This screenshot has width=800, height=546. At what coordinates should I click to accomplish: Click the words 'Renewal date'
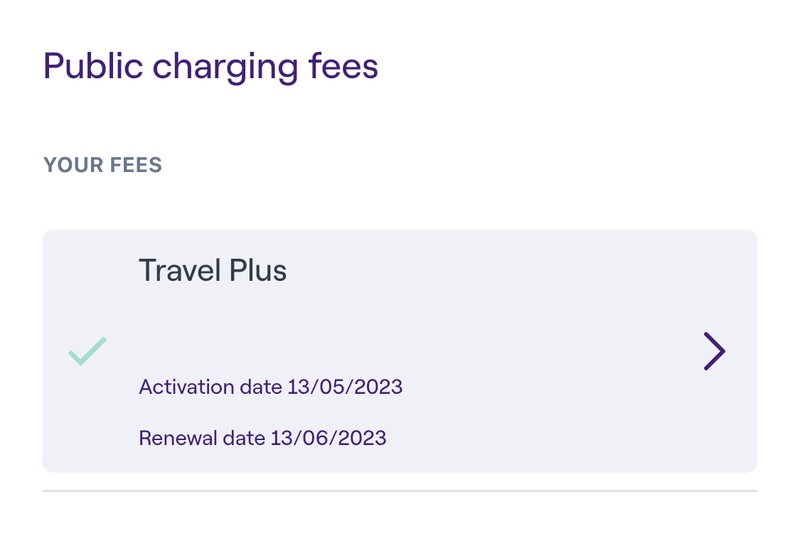pyautogui.click(x=201, y=438)
